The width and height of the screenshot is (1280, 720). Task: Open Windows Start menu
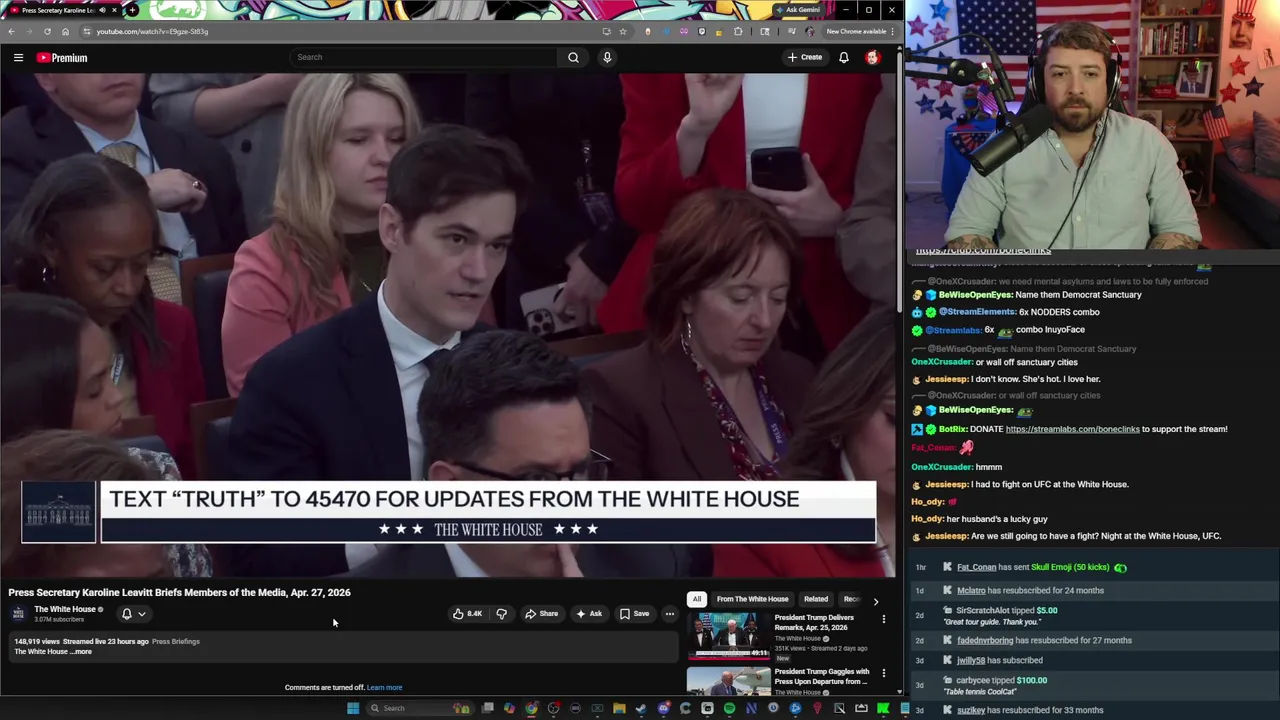(352, 708)
